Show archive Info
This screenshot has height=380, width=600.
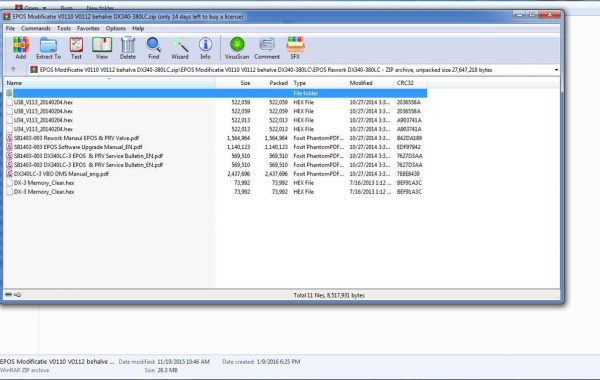(x=205, y=45)
